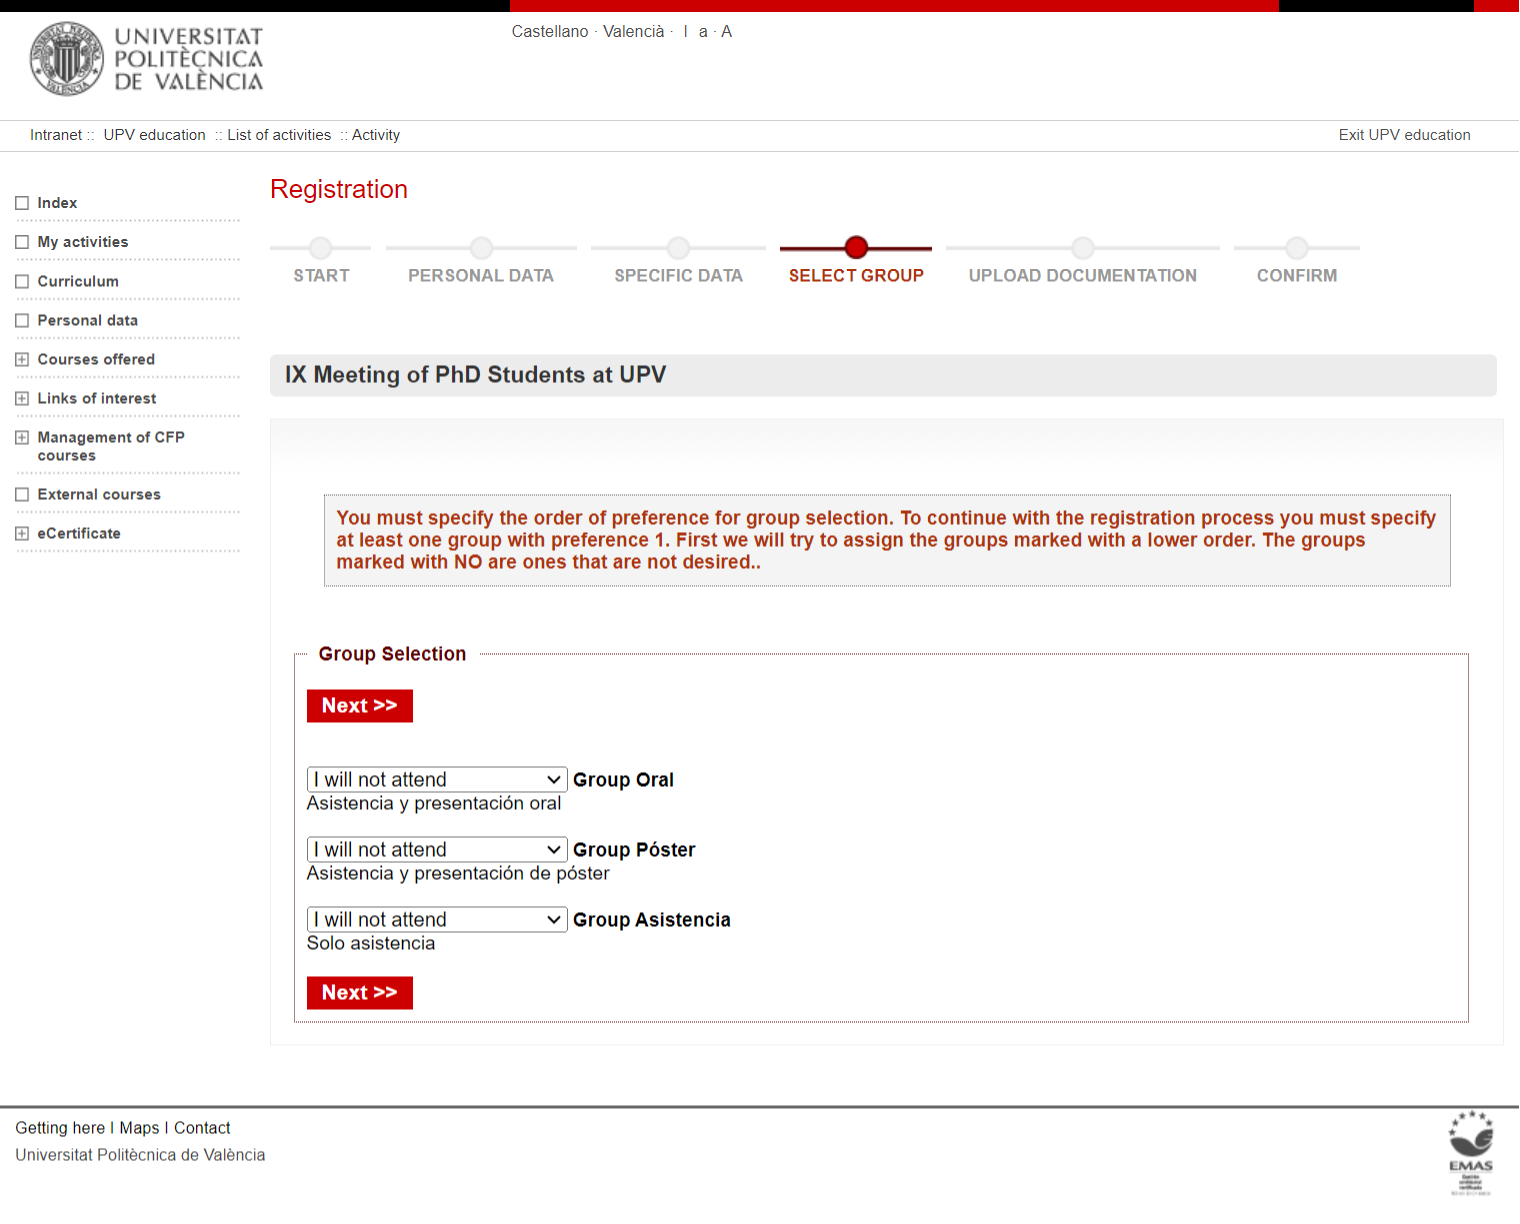Screen dimensions: 1520x1224
Task: Toggle the square box beside My activities
Action: pos(22,242)
